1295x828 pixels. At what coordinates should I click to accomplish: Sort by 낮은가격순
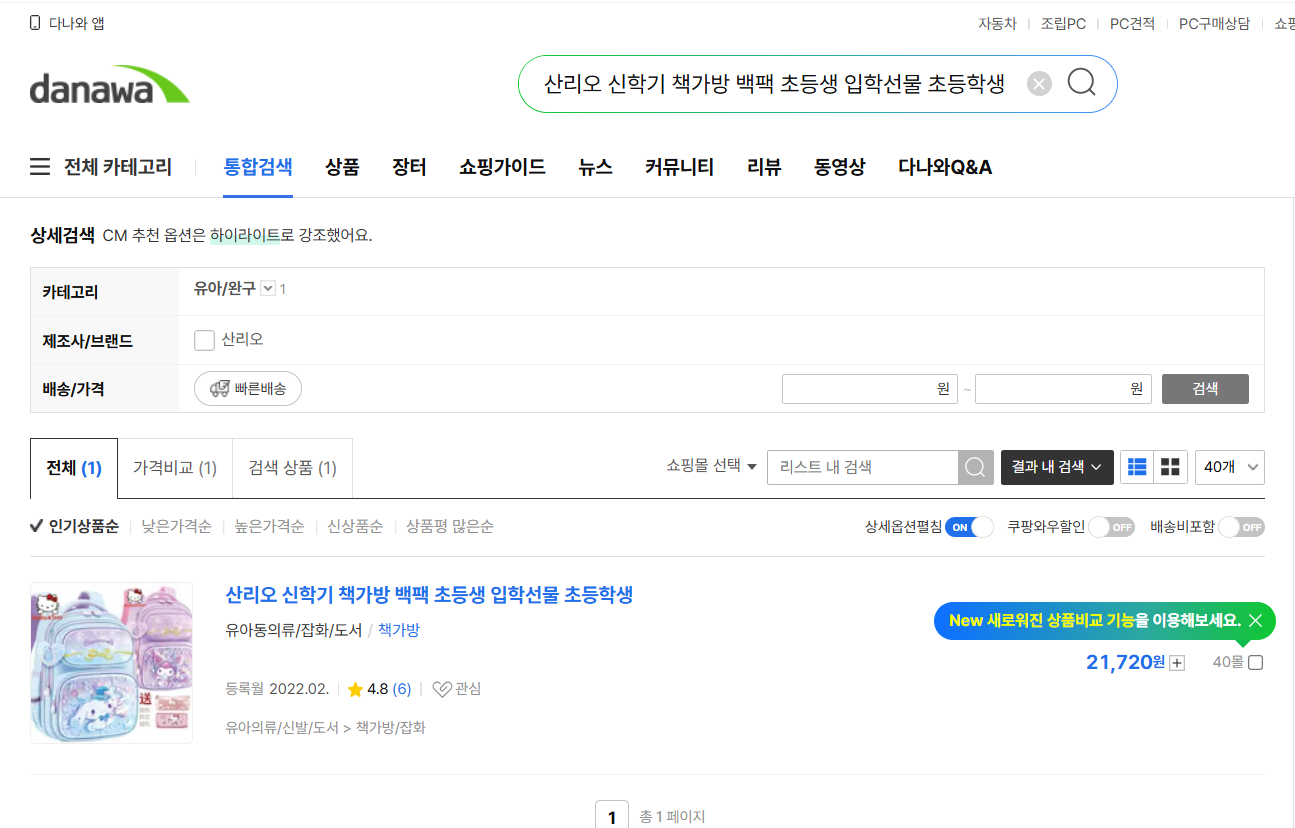click(x=176, y=526)
